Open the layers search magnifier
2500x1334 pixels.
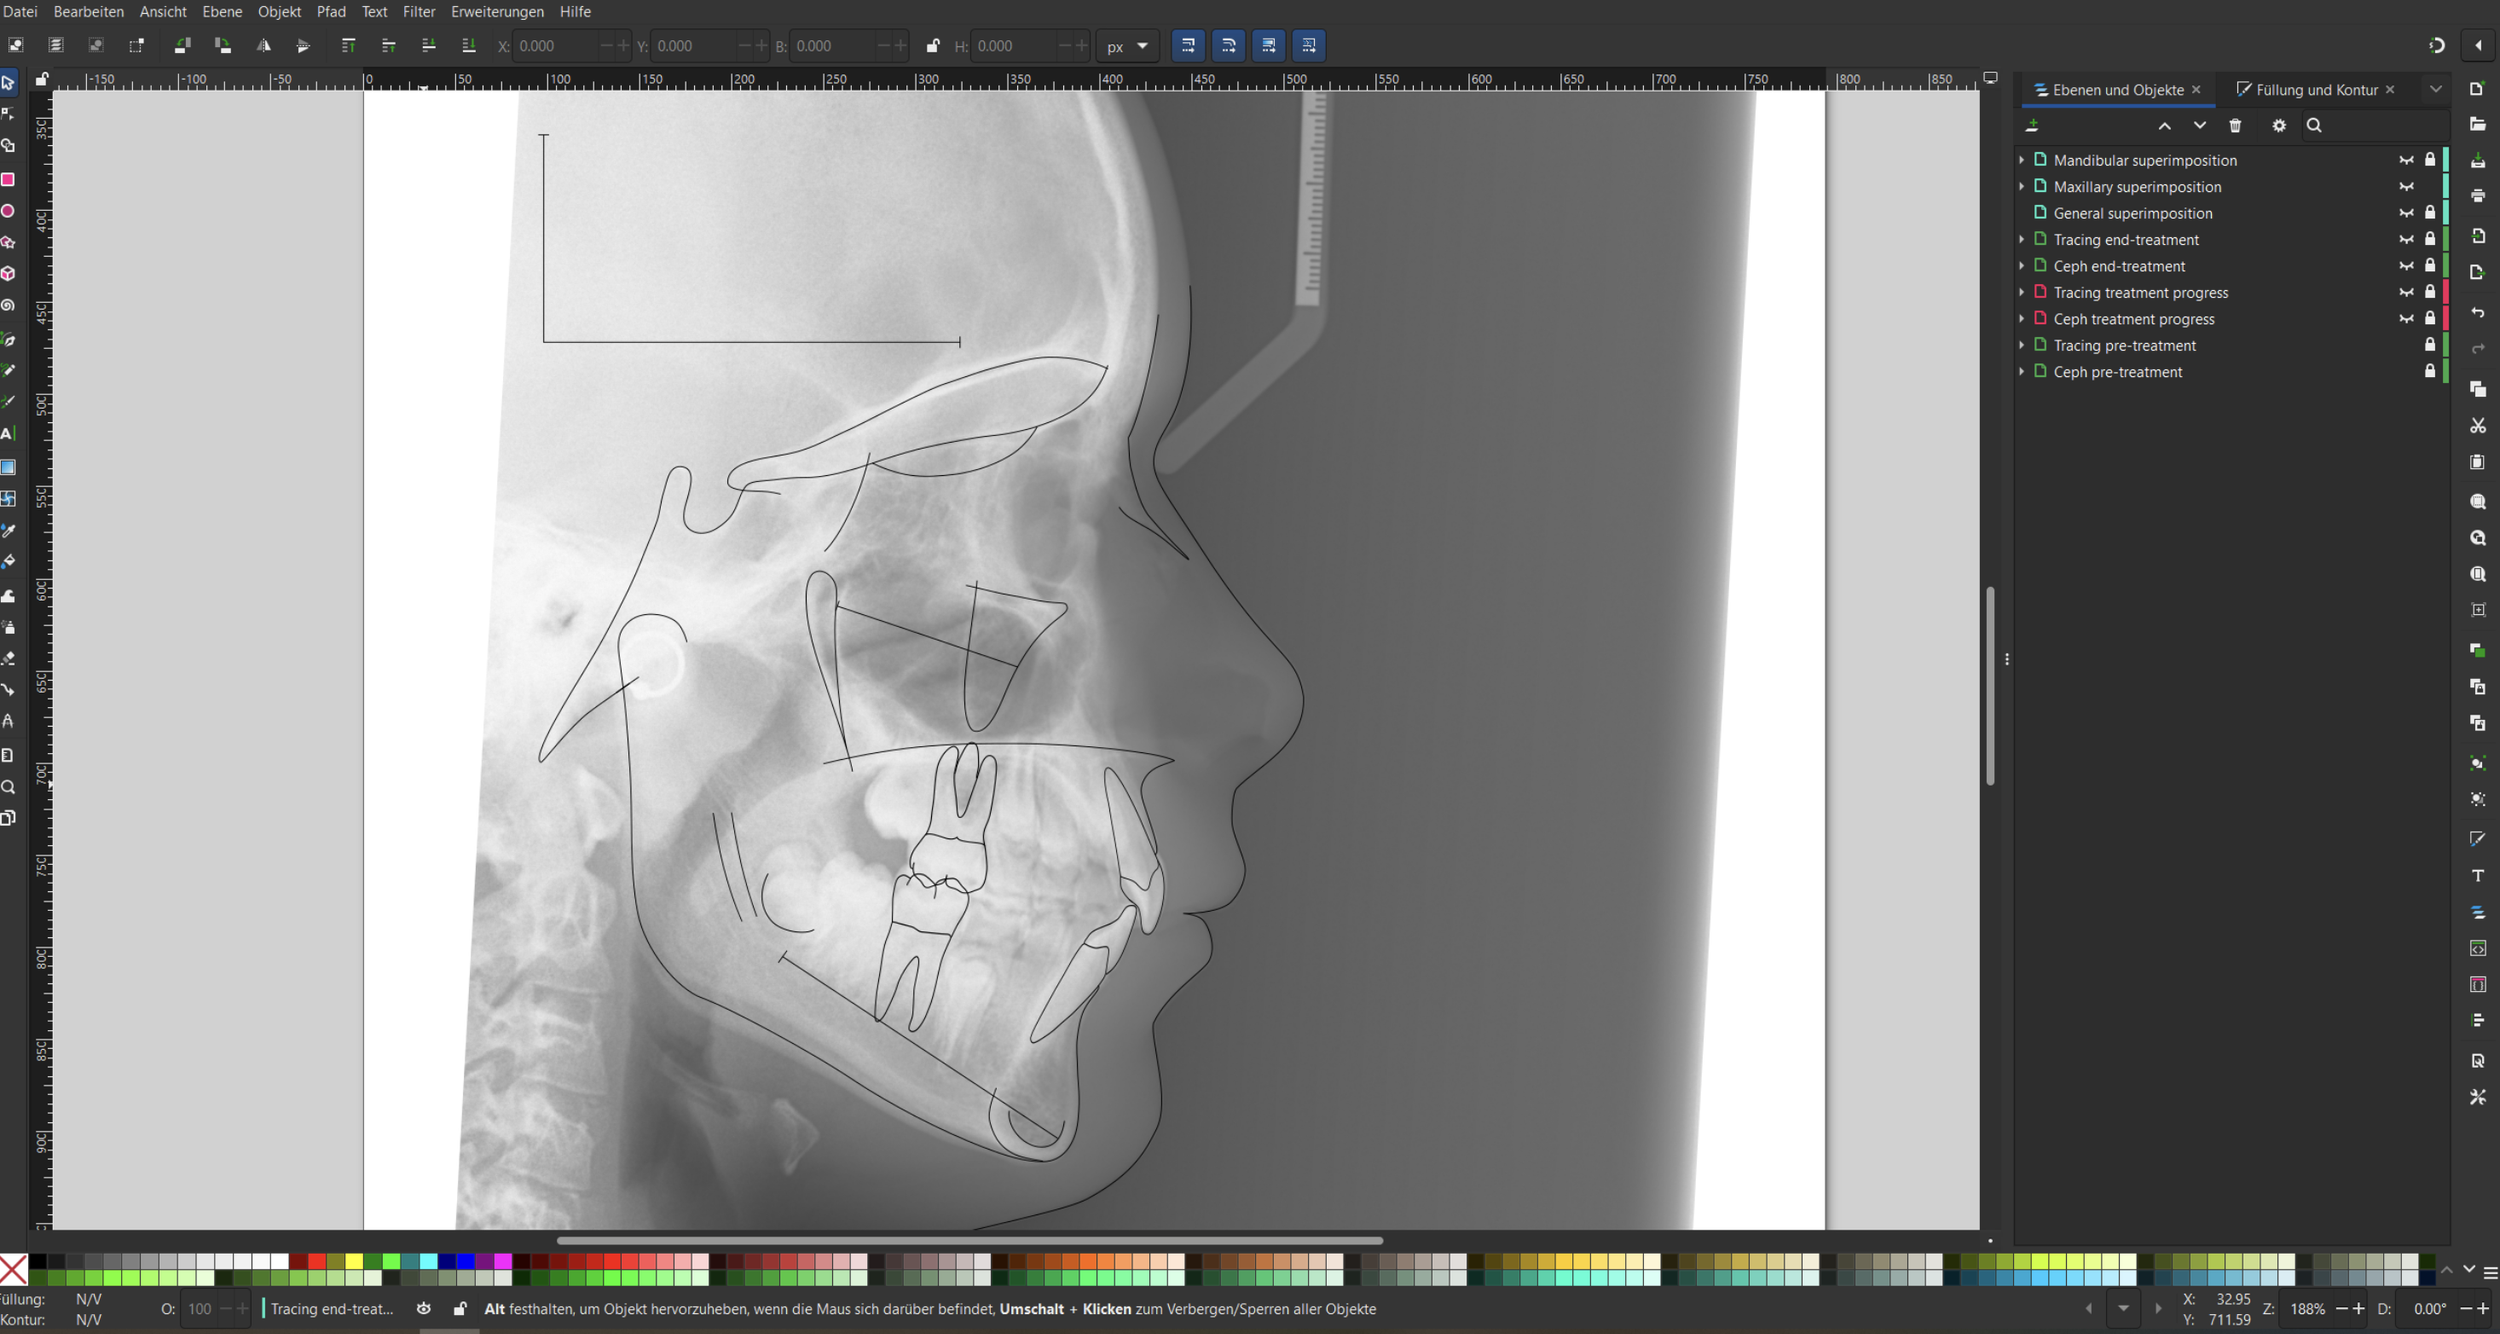coord(2314,126)
